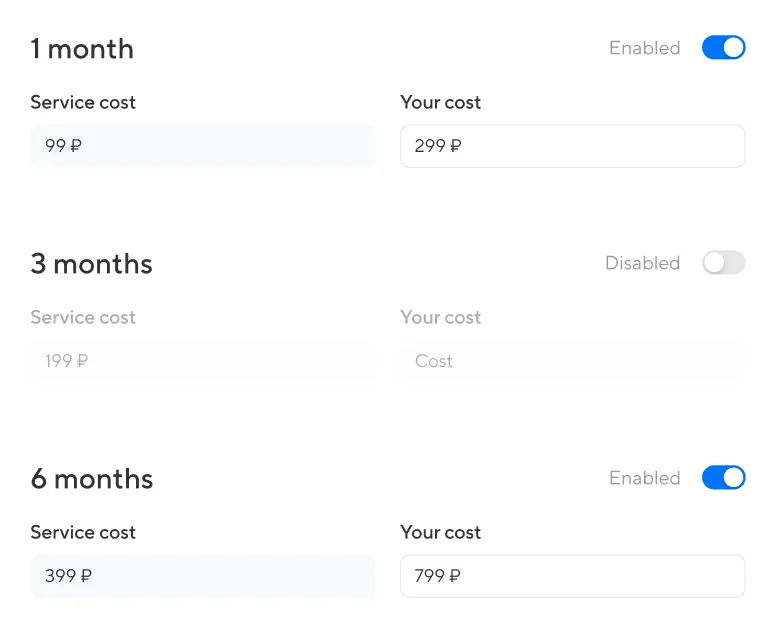Click the Disabled label for 3 months
Screen dimensions: 776x629
[642, 263]
